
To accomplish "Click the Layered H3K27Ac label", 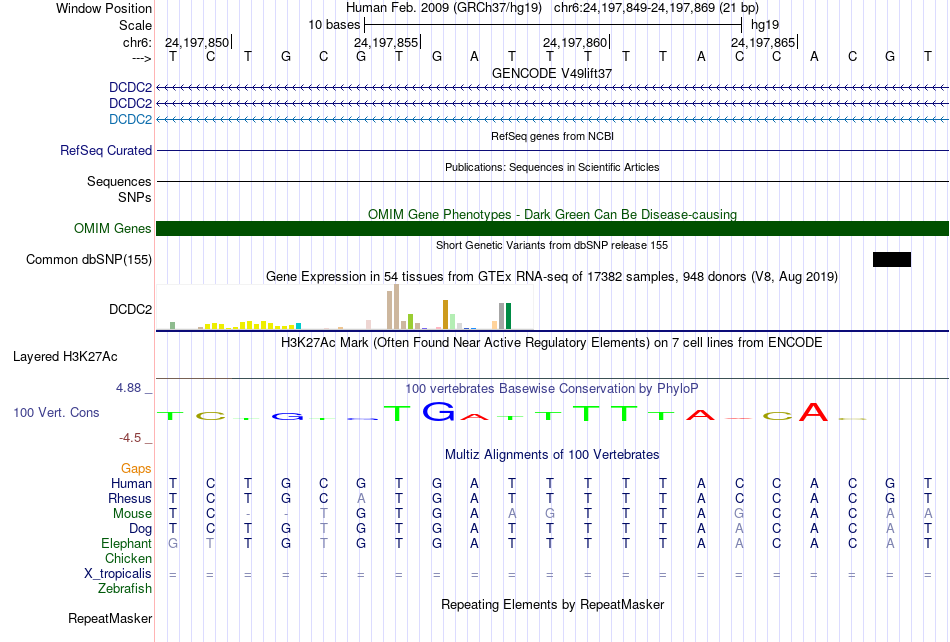I will [x=65, y=357].
